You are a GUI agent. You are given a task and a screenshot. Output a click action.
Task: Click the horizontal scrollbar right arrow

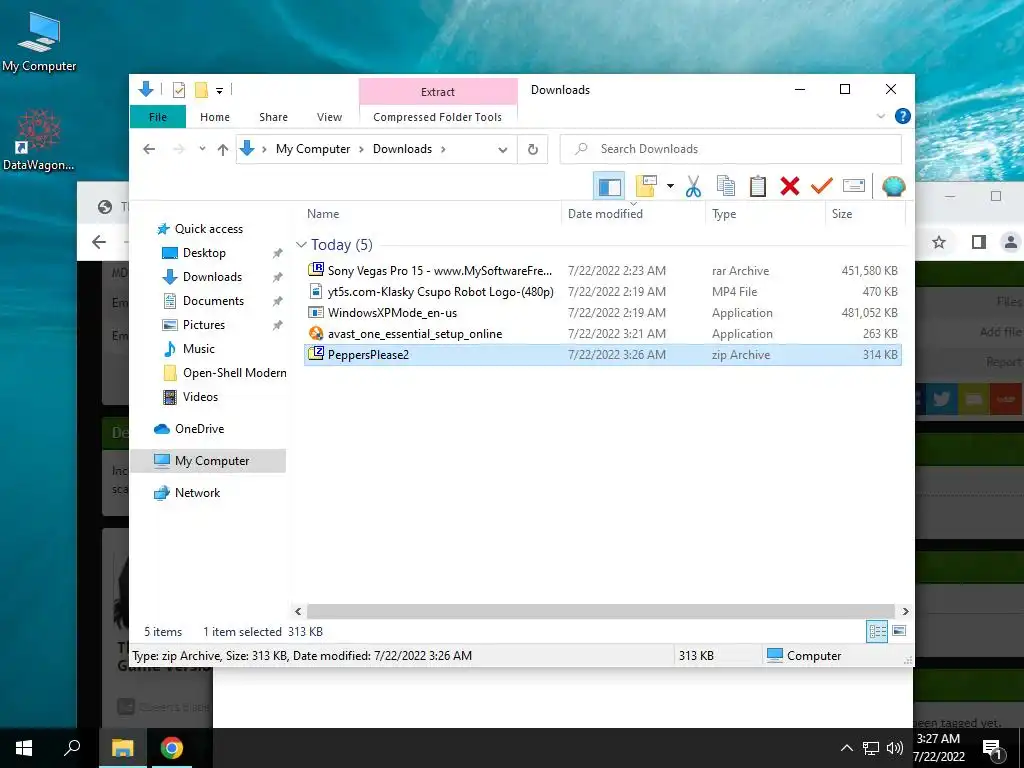(905, 611)
